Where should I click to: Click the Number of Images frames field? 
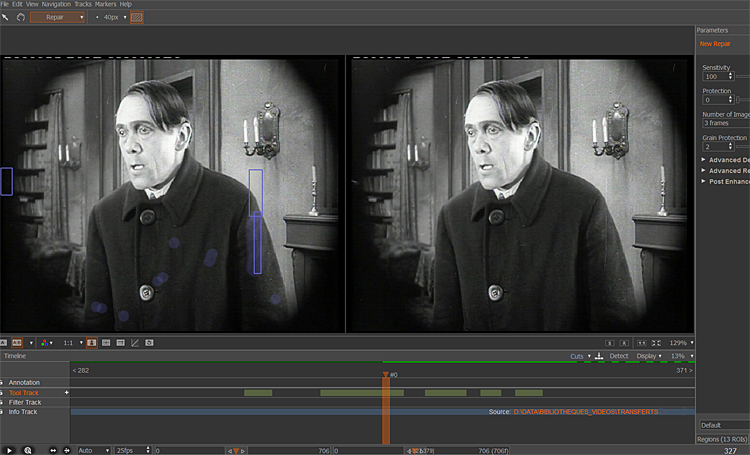[x=726, y=123]
